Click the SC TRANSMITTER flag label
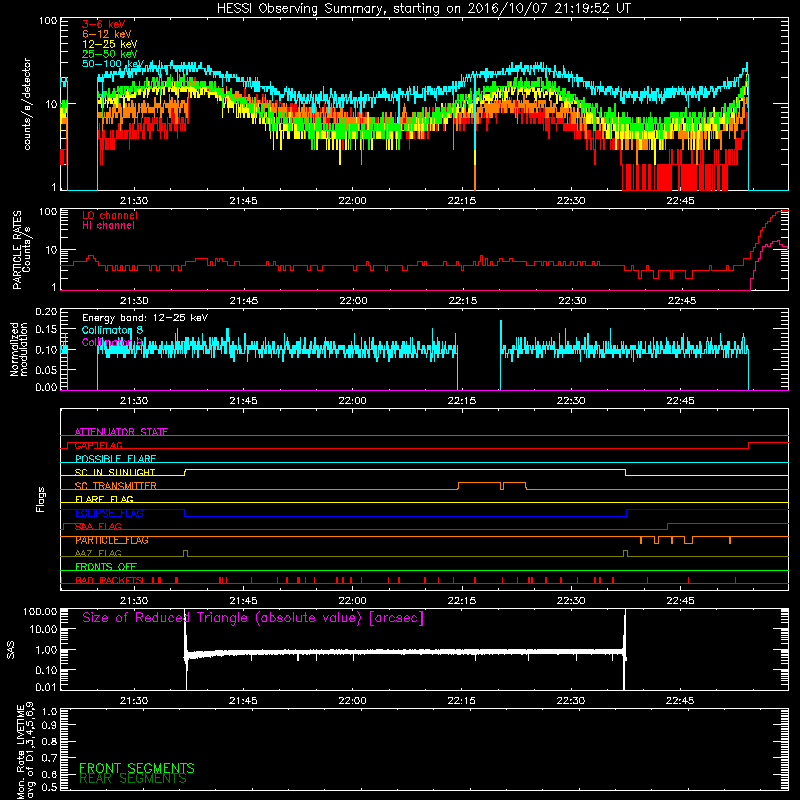This screenshot has height=800, width=800. click(x=116, y=486)
